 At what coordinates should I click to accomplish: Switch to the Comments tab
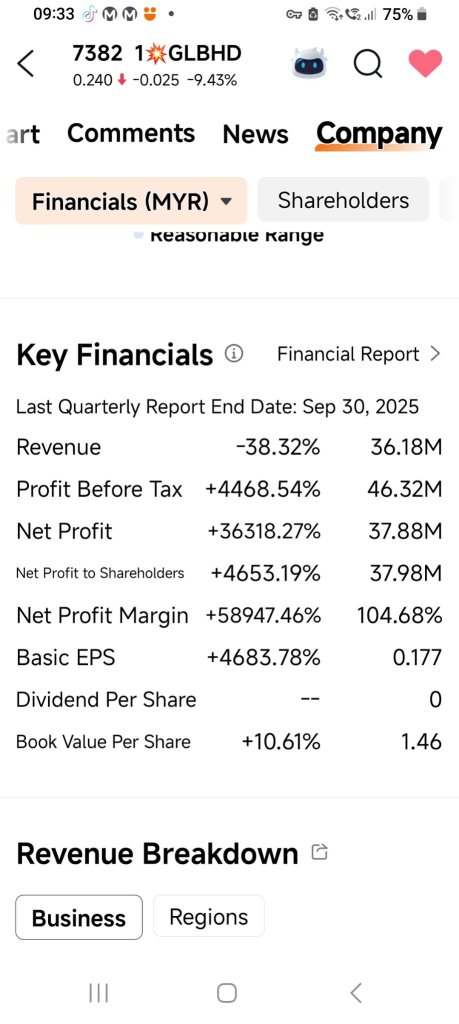pos(131,133)
